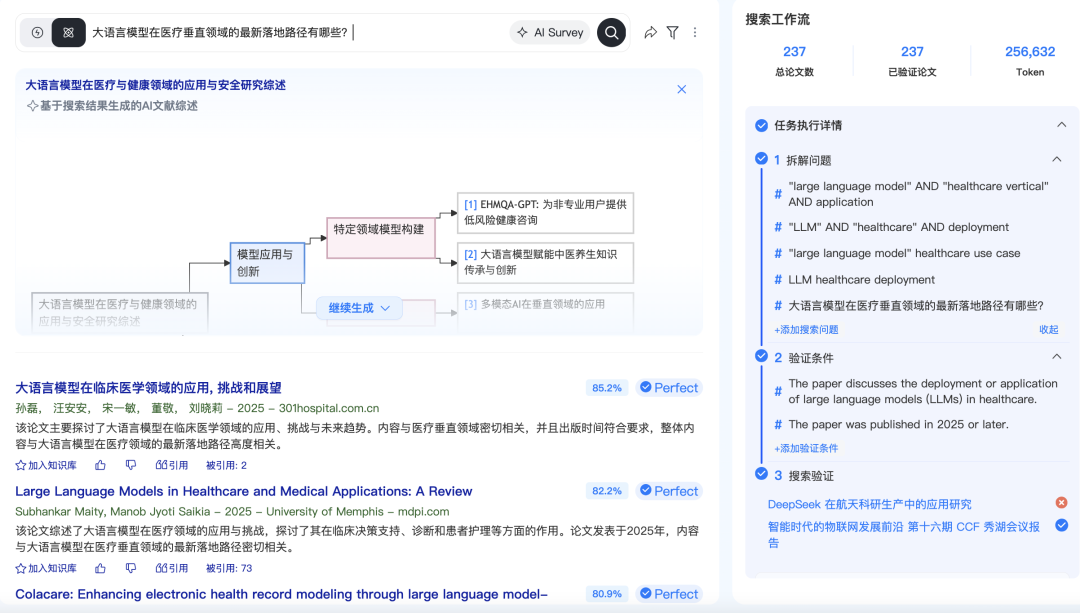Screen dimensions: 1080x613
Task: Collapse the 任务执行详情 section
Action: tap(1062, 125)
